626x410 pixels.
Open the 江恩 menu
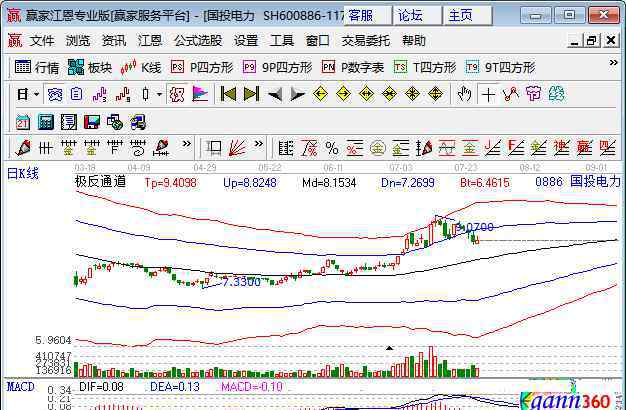click(x=150, y=41)
